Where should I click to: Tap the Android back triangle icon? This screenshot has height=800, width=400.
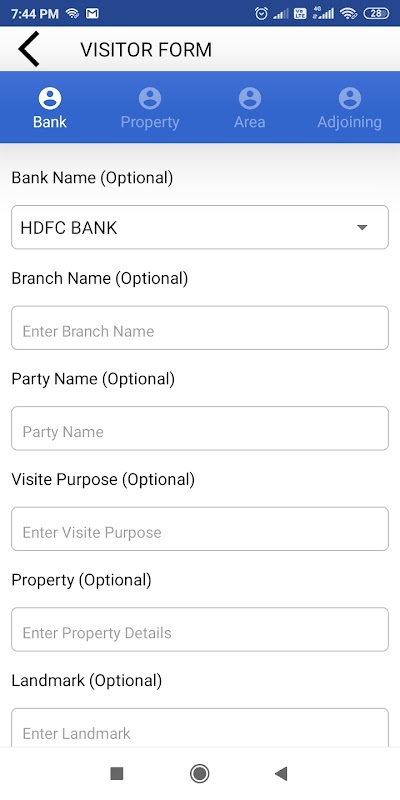(x=281, y=773)
